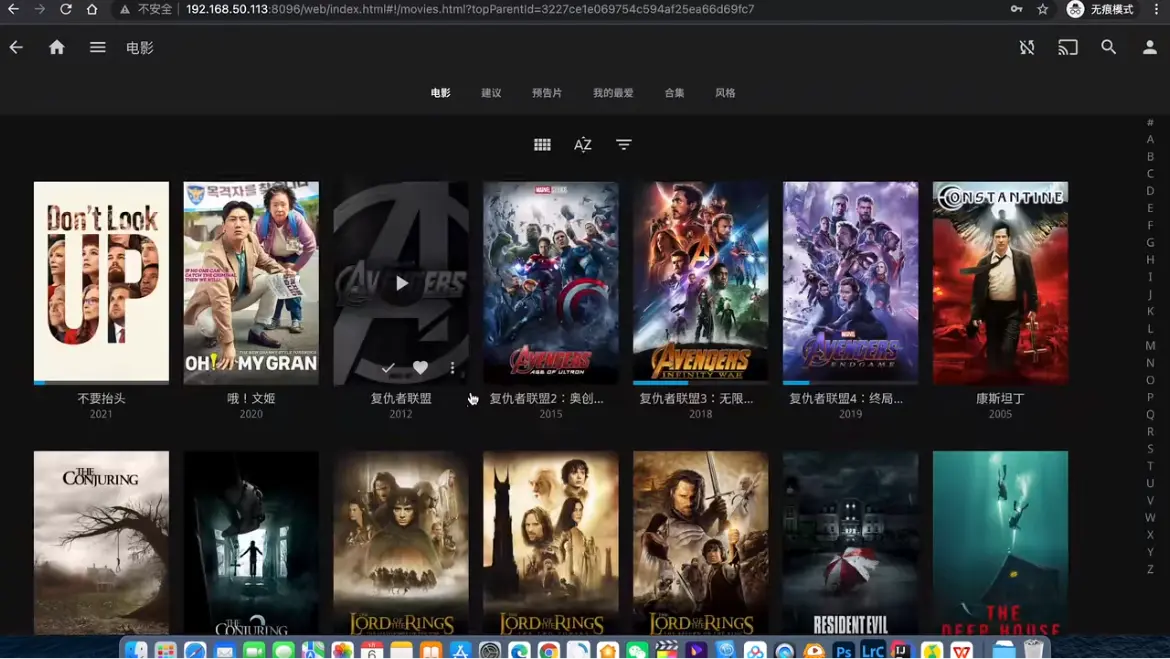
Task: Click the crossed-out sync icon in the header
Action: click(1027, 47)
